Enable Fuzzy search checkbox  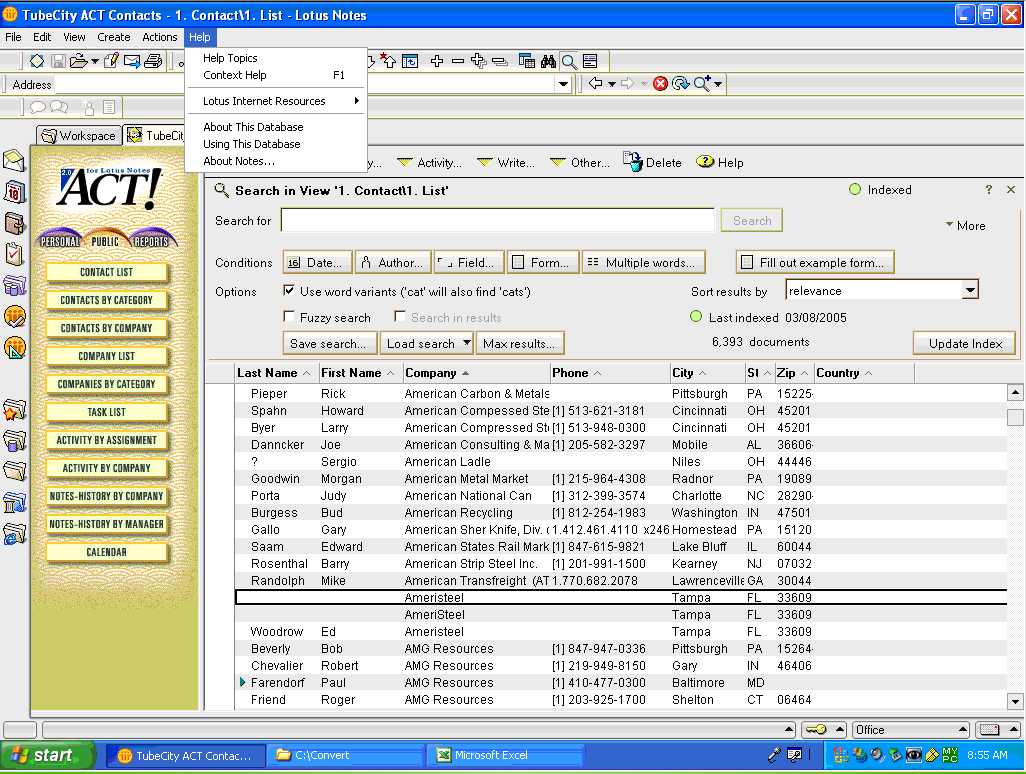click(289, 316)
